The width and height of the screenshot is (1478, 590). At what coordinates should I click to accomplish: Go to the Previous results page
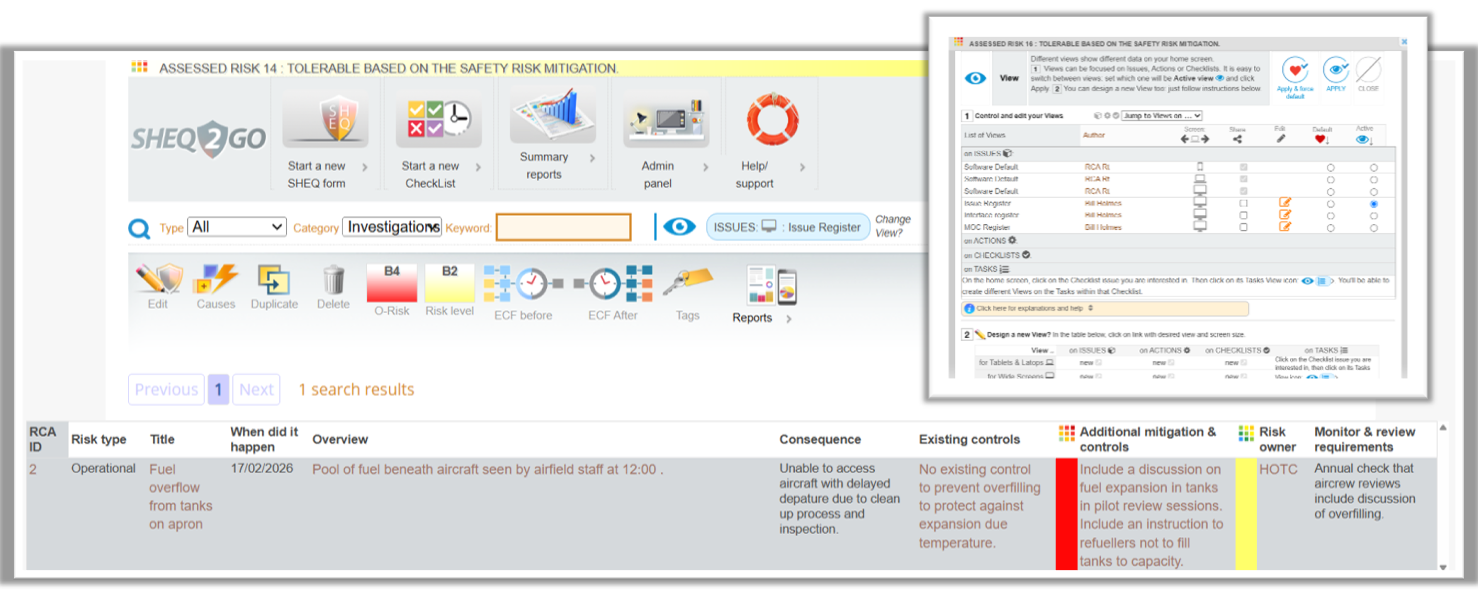click(x=166, y=390)
